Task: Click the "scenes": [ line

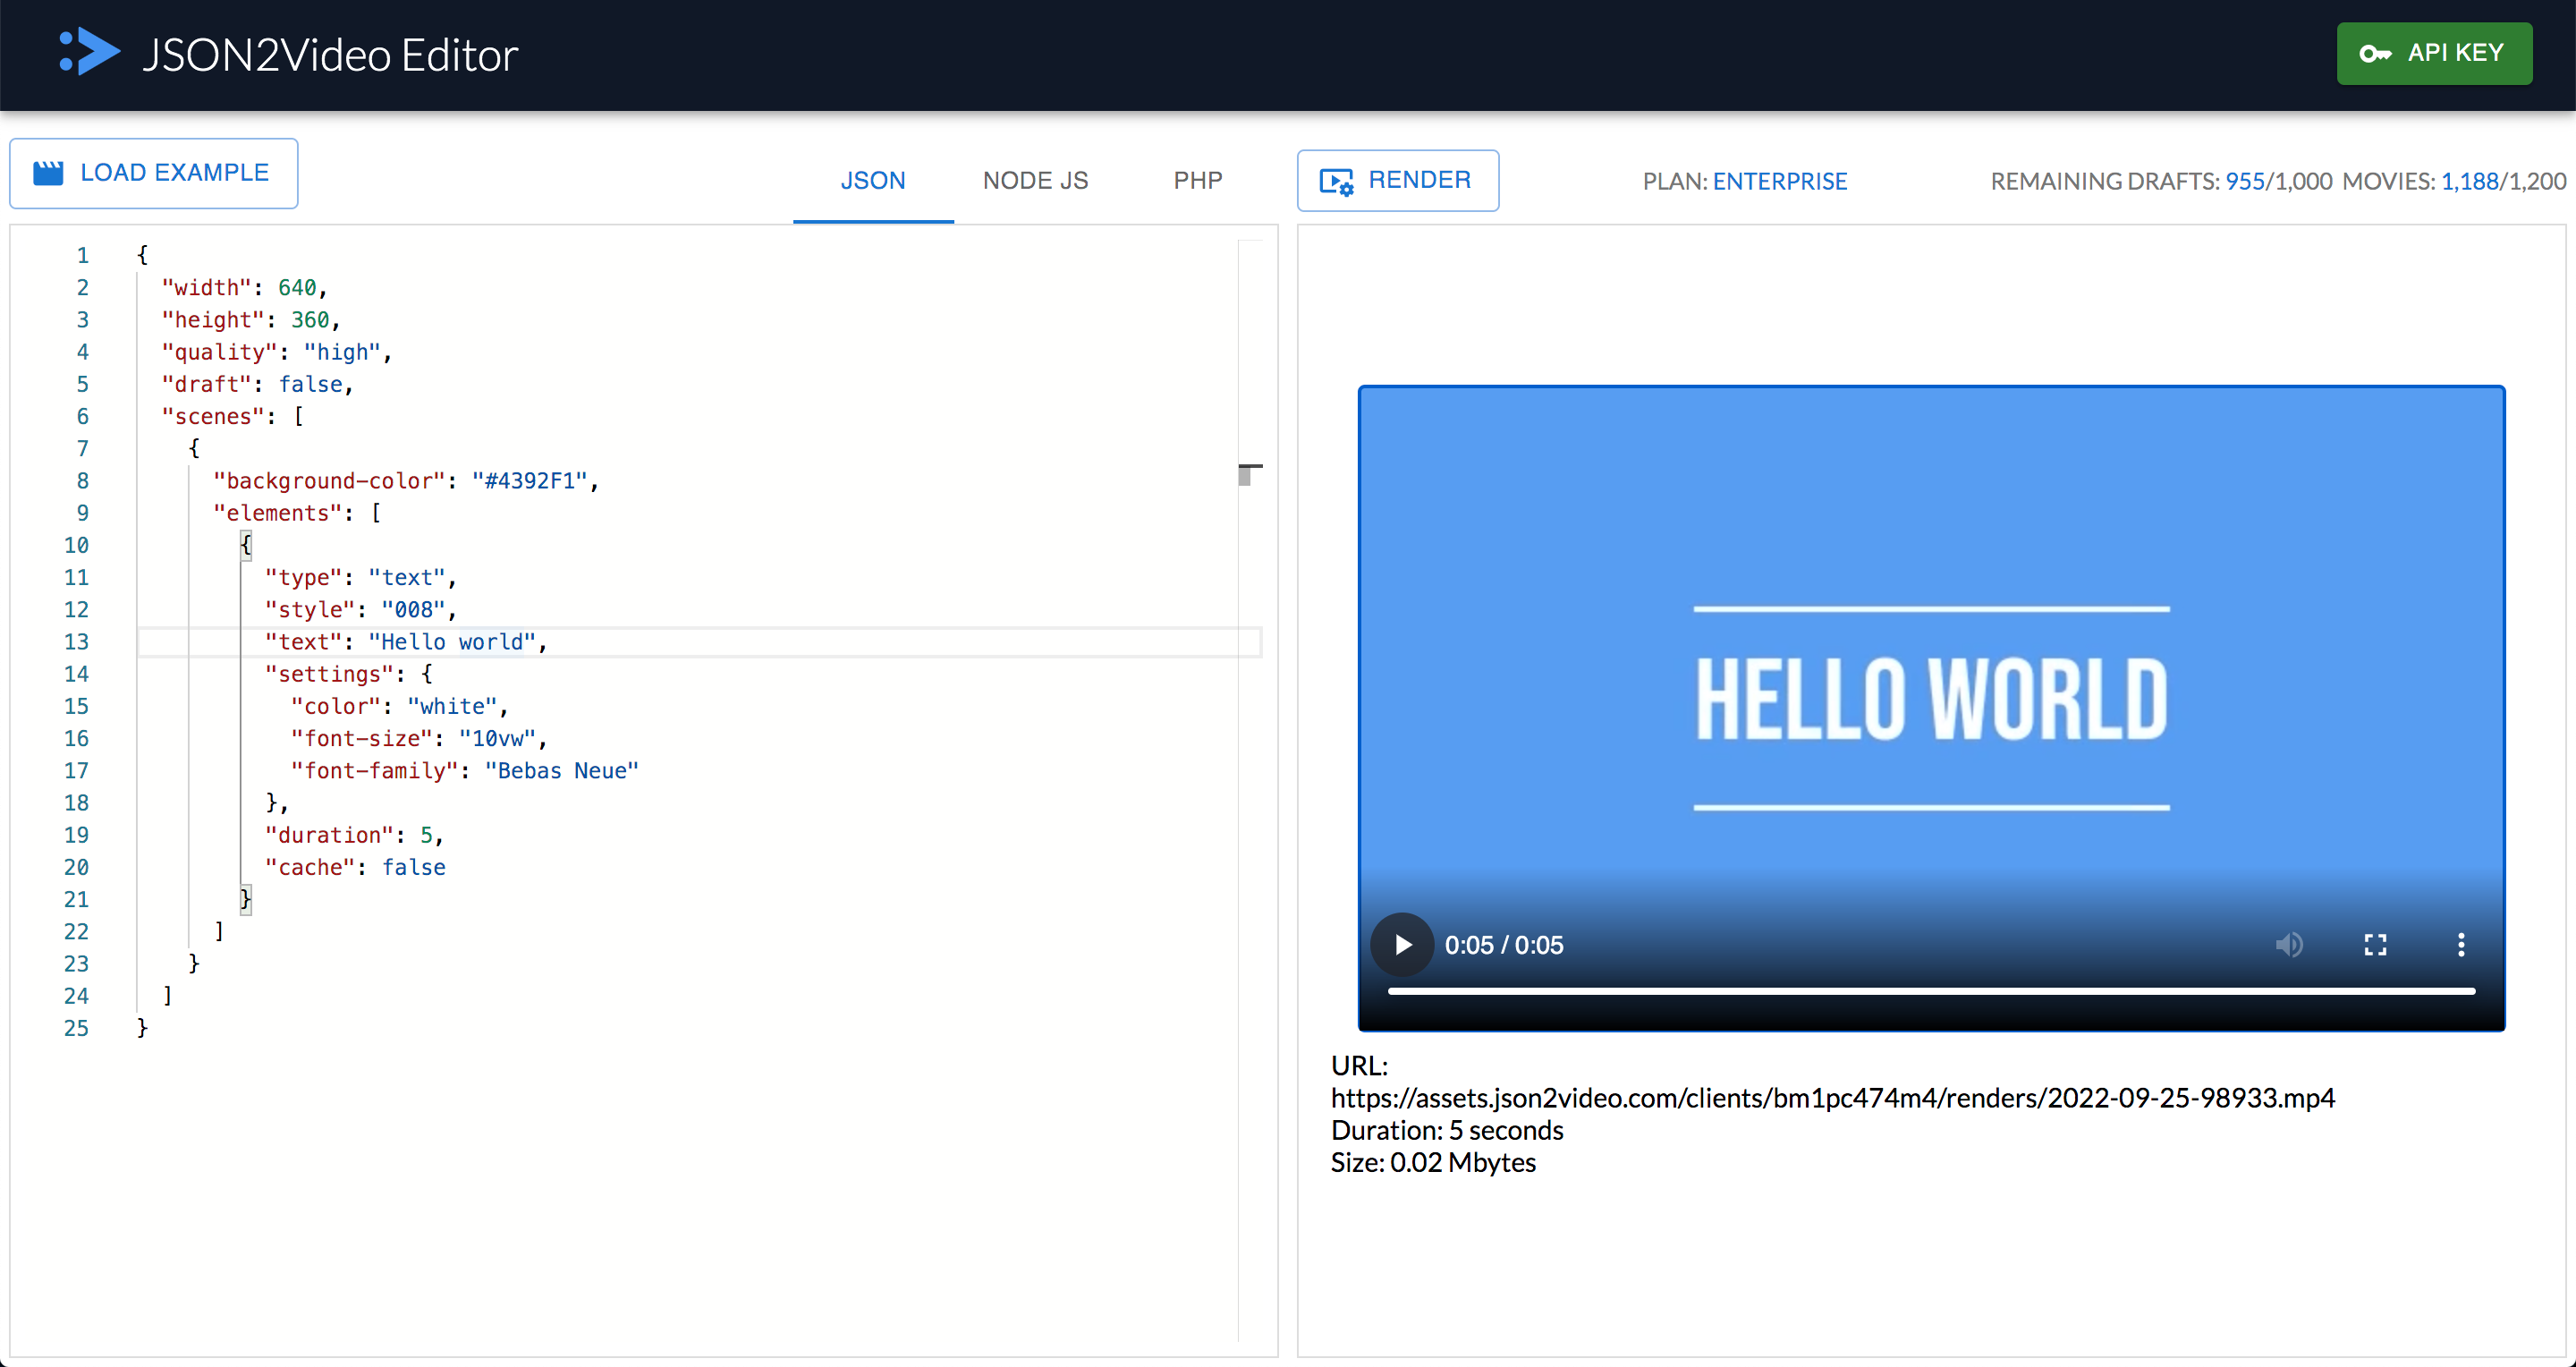Action: tap(232, 416)
